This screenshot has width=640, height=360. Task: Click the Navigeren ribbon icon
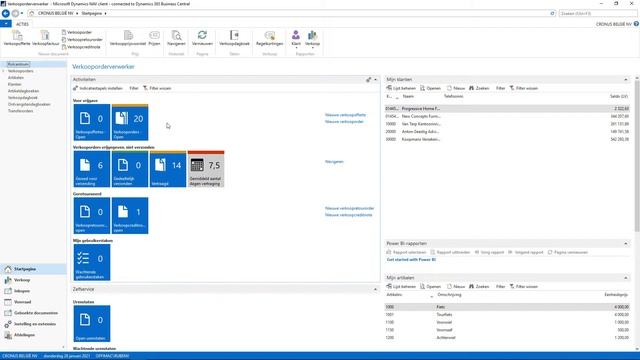coord(176,38)
